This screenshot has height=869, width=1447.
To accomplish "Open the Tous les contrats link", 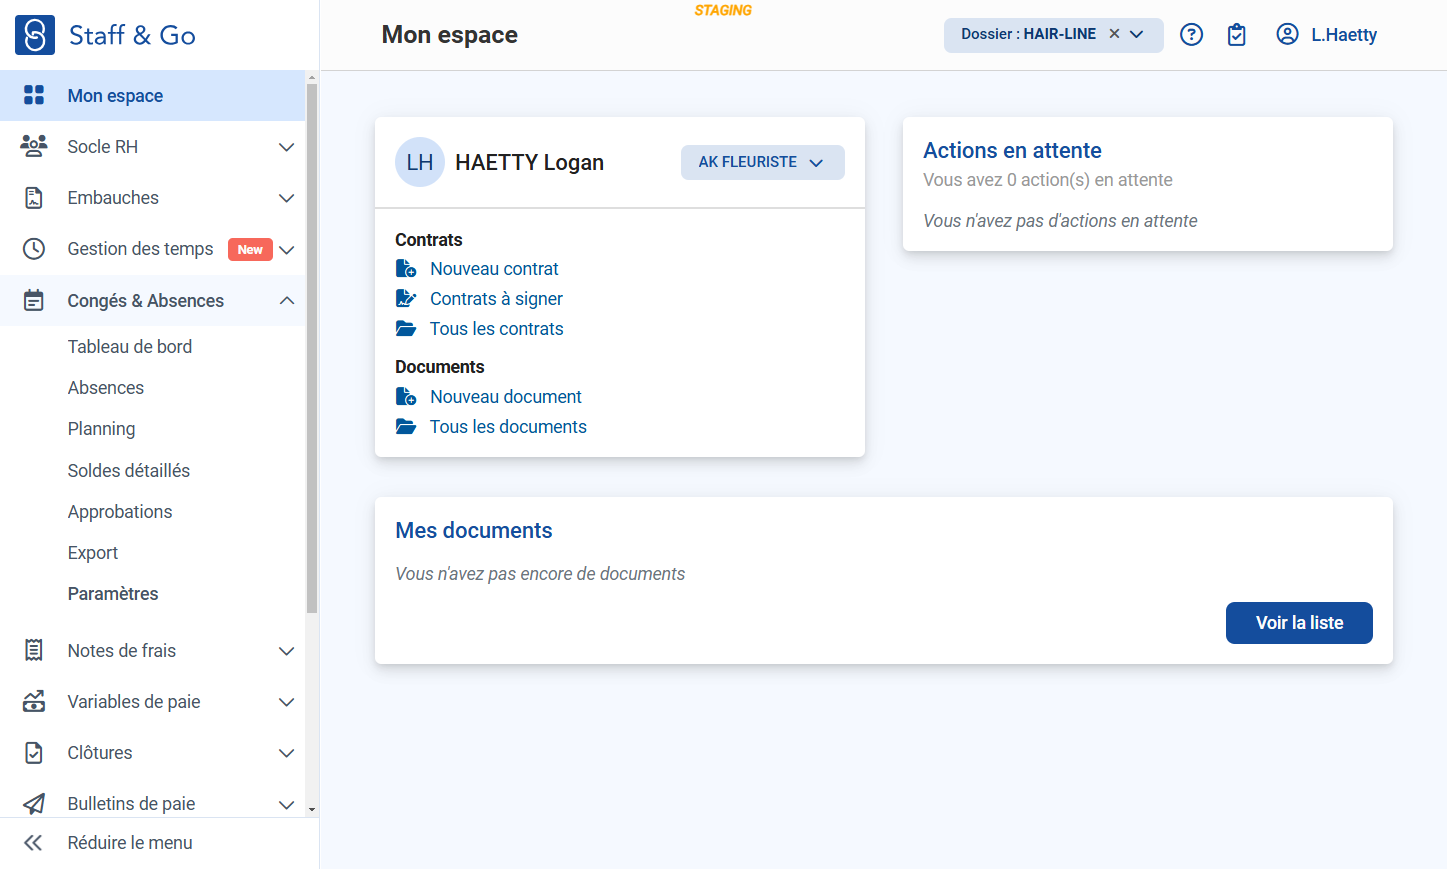I will [x=496, y=328].
